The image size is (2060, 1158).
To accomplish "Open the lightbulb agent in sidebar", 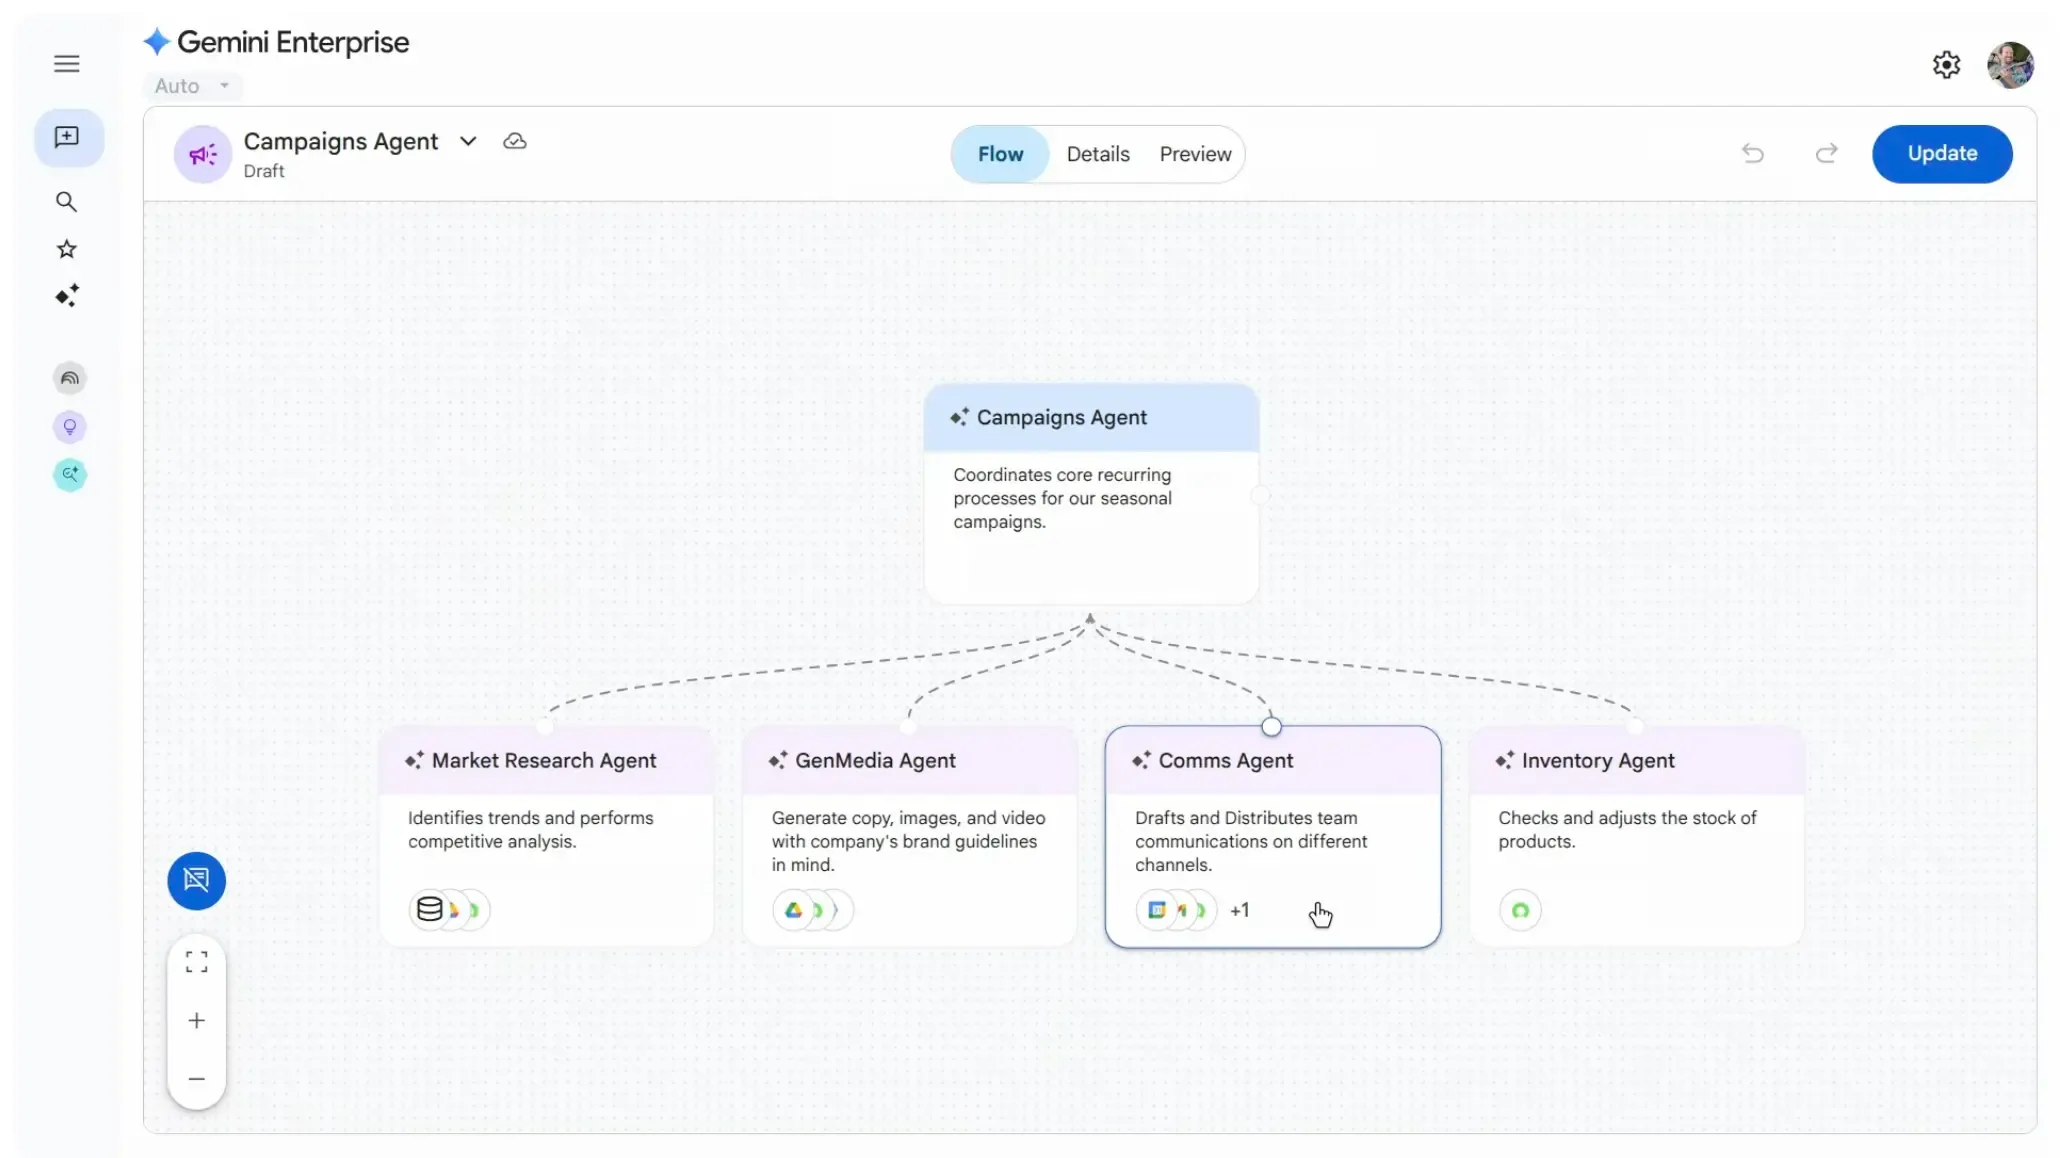I will (70, 427).
